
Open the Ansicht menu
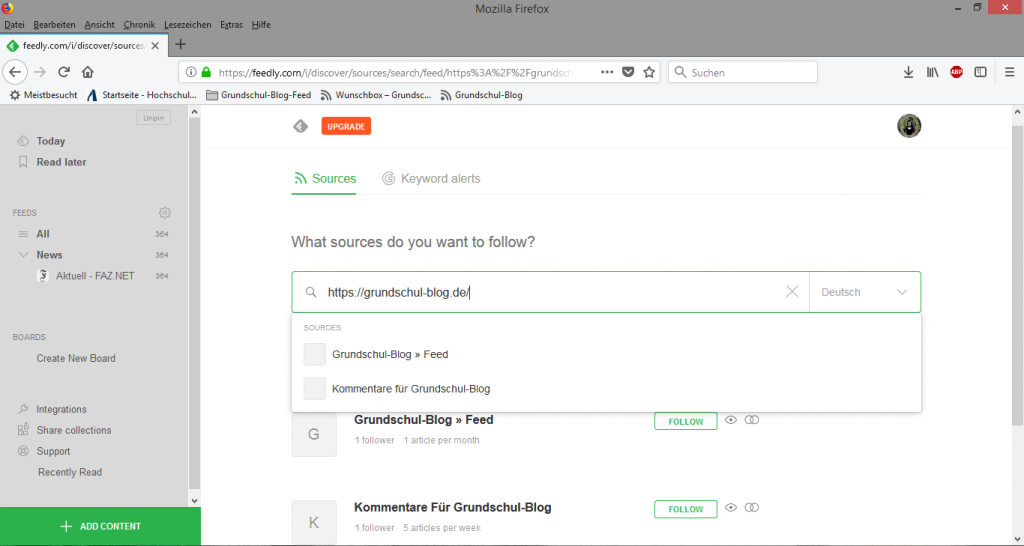(99, 25)
